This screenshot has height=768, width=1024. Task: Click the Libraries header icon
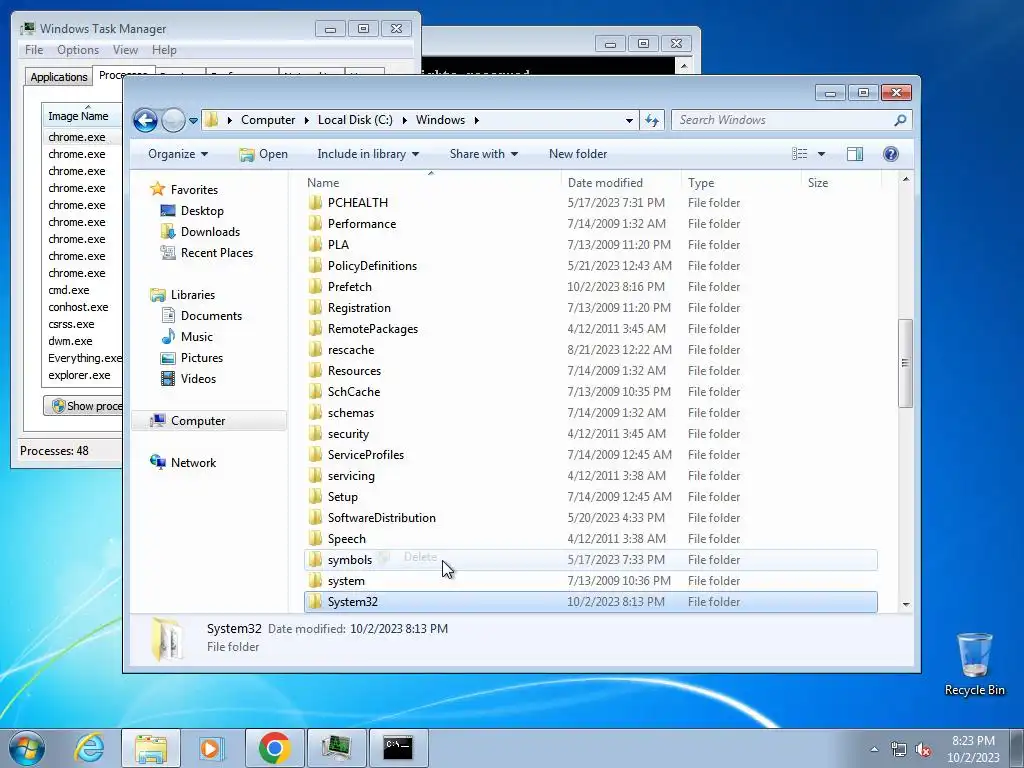[x=157, y=295]
